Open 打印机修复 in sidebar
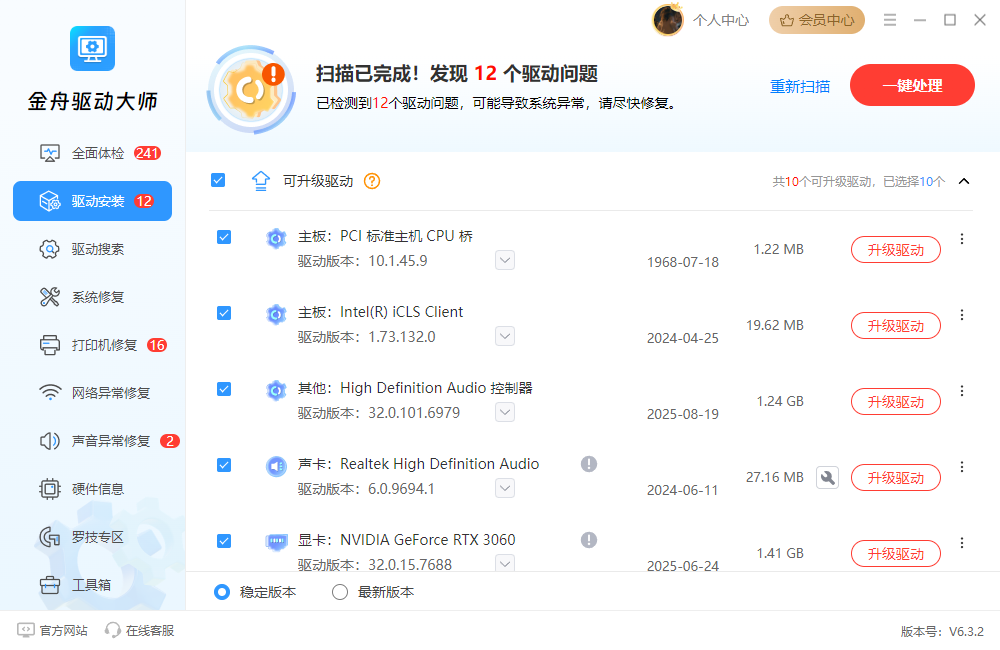 (x=92, y=345)
